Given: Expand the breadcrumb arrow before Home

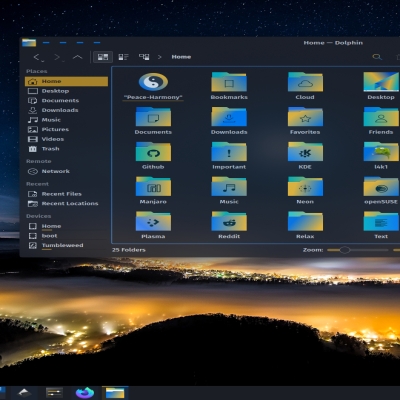Looking at the screenshot, I should click(x=160, y=57).
